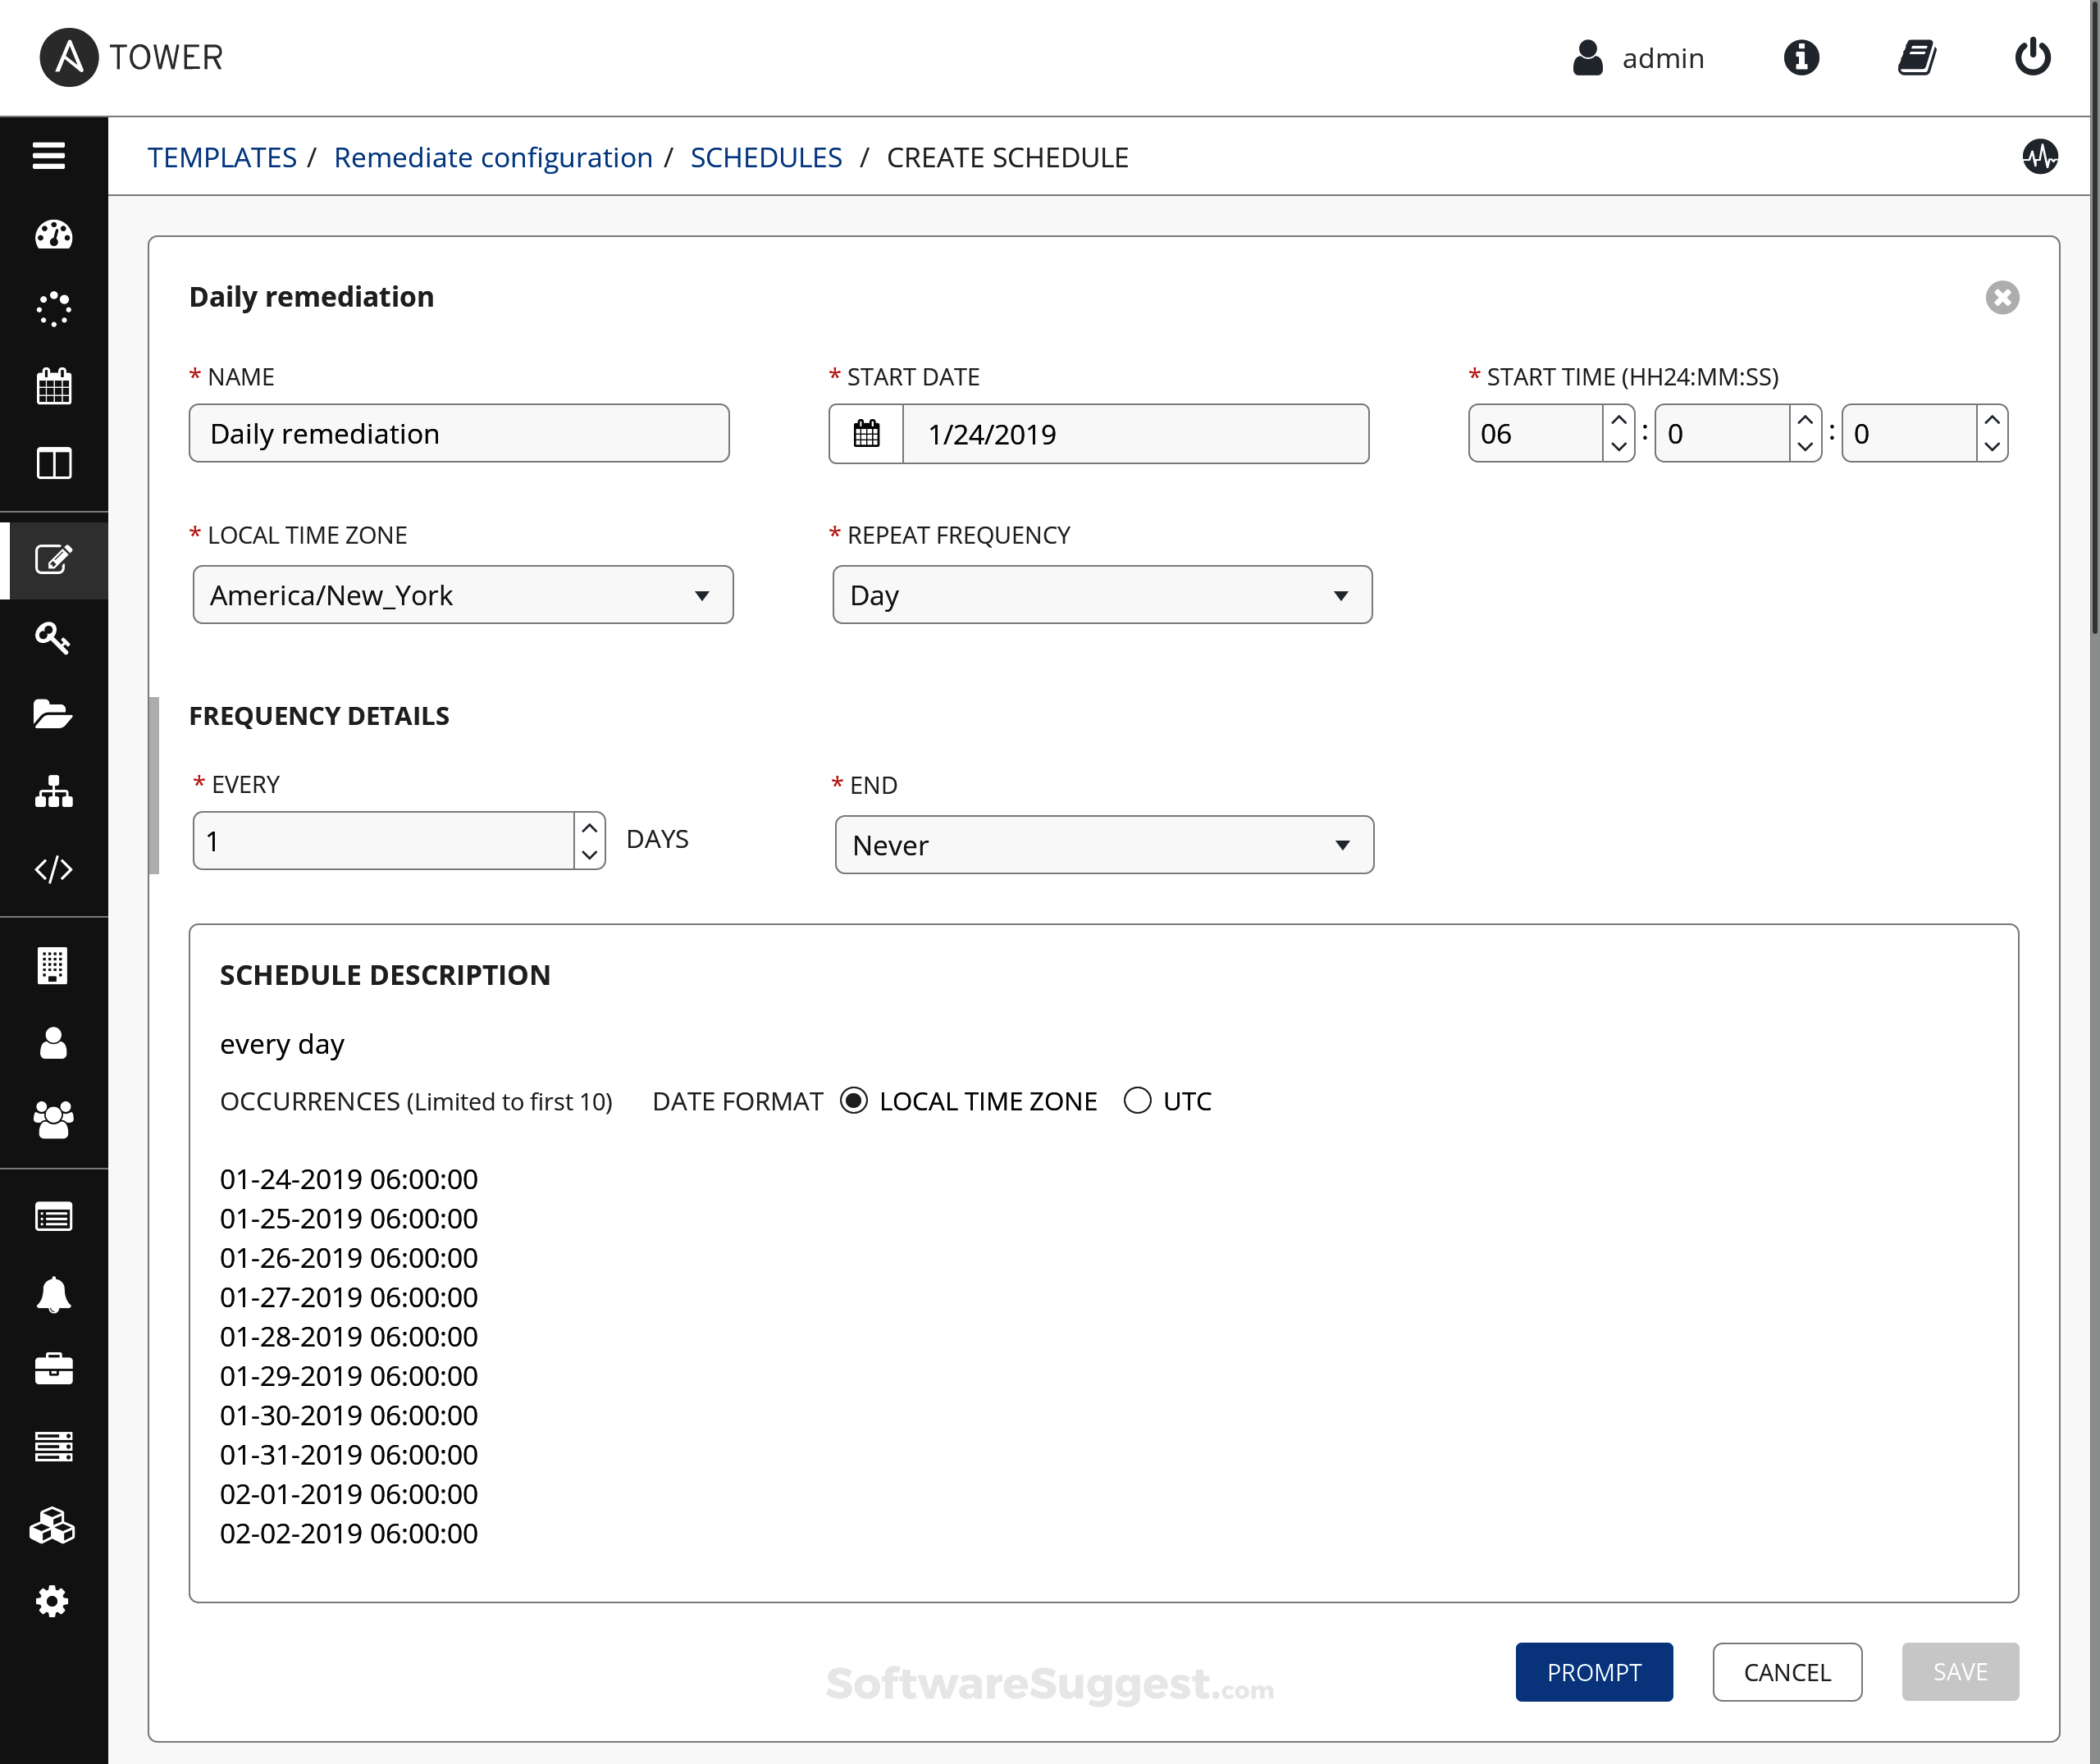Screen dimensions: 2100x1764
Task: Open the Schedules calendar icon in sidebar
Action: tap(53, 386)
